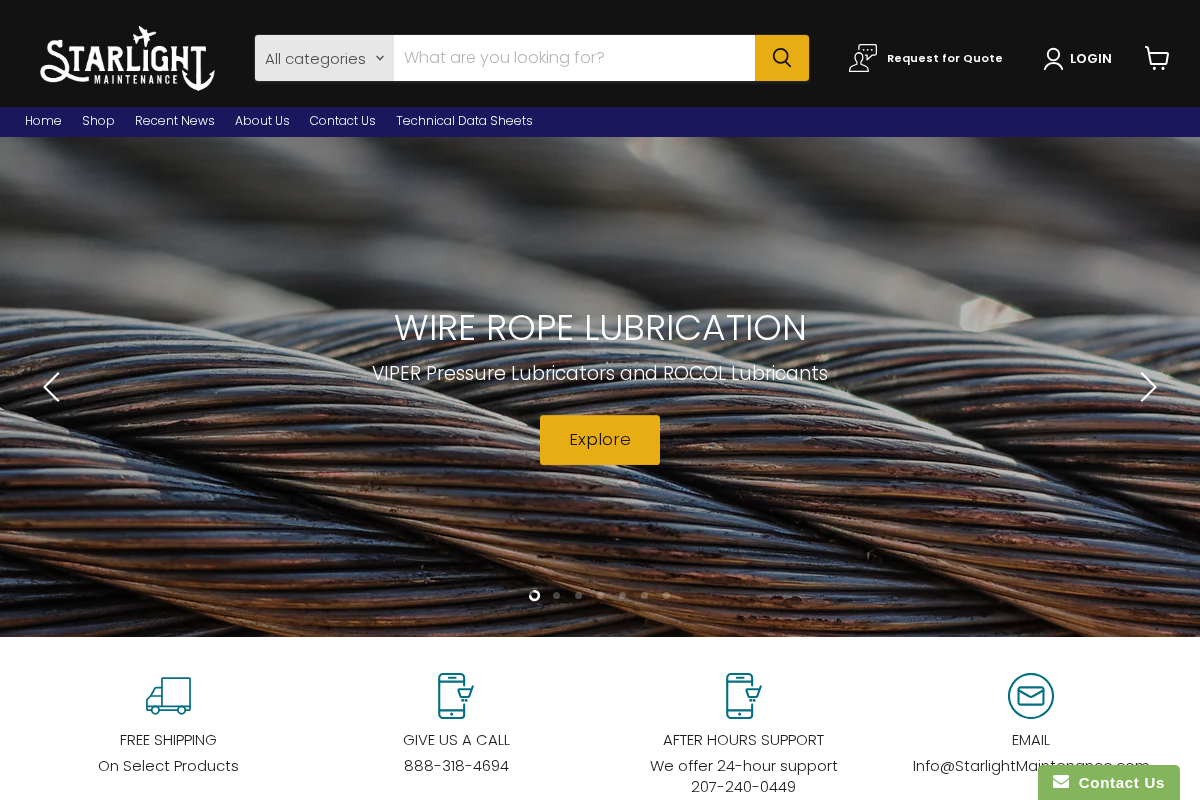Select the last slideshow indicator dot
This screenshot has height=800, width=1200.
[x=665, y=595]
